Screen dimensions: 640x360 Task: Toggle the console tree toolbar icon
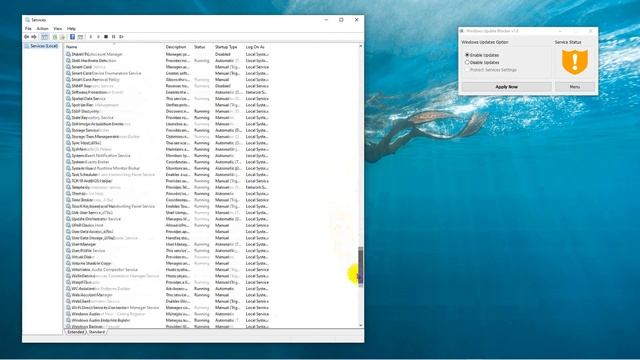[x=44, y=37]
